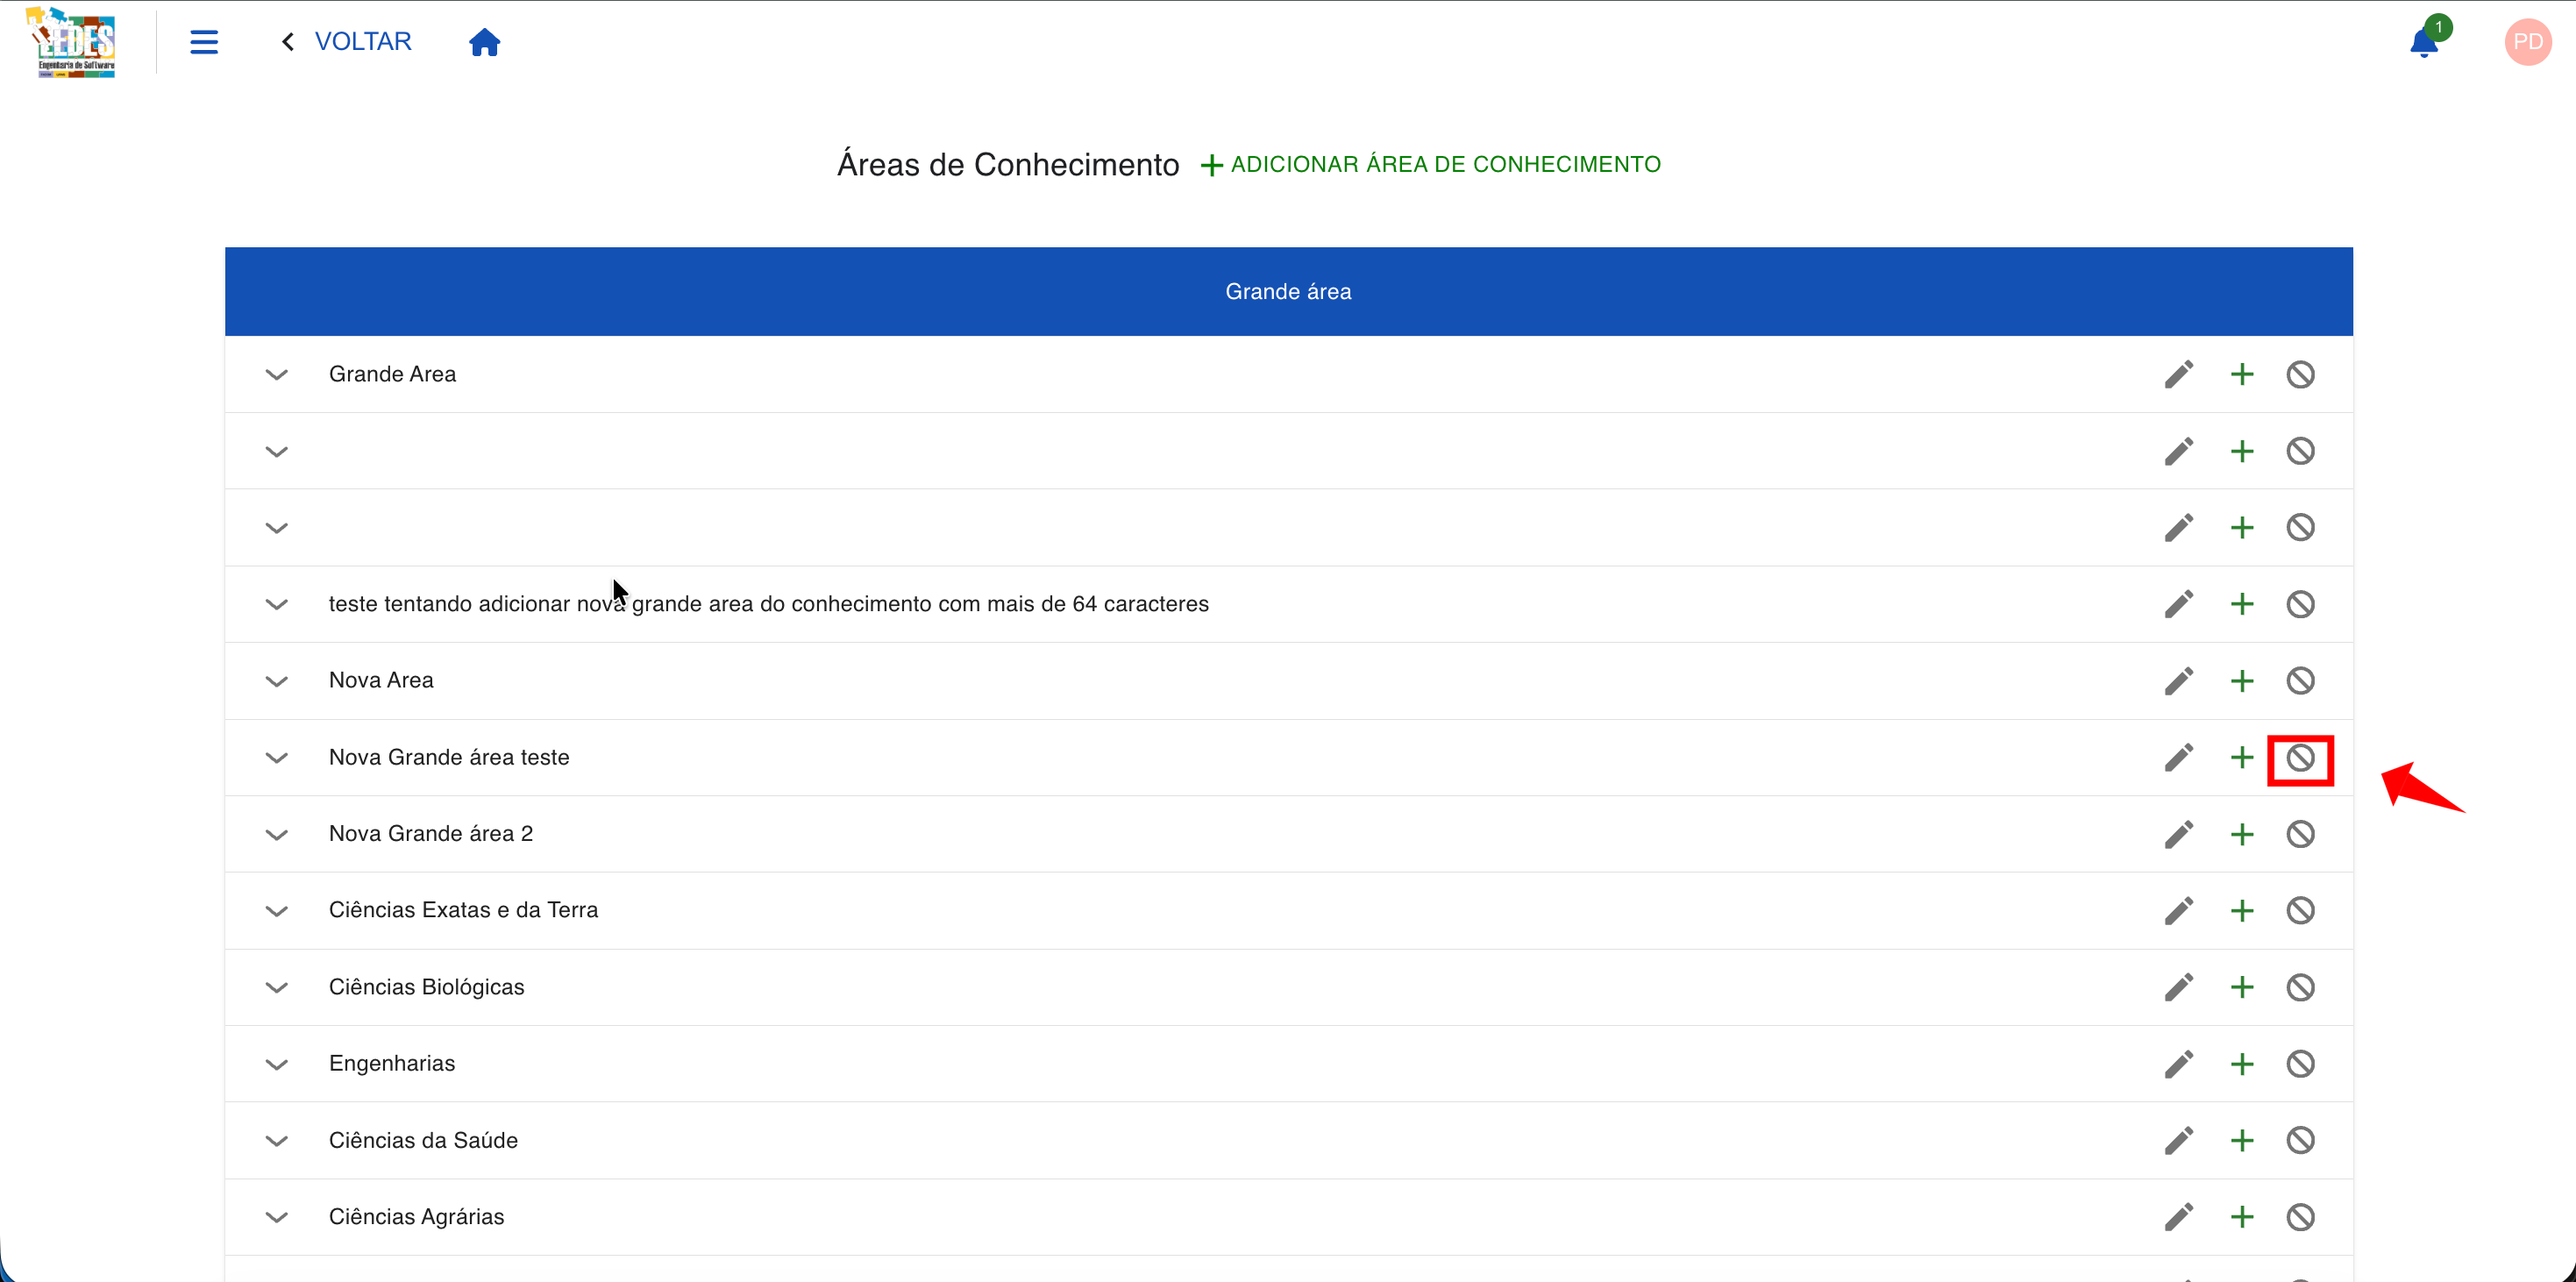2576x1282 pixels.
Task: Add a sub-area under Nova Area
Action: coord(2241,680)
